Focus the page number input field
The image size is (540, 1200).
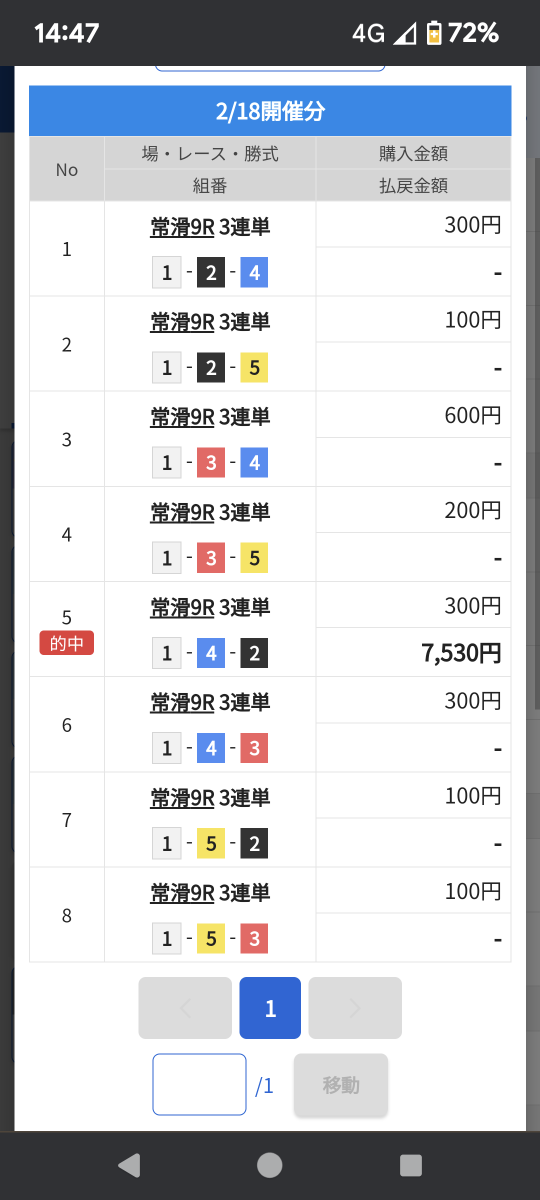(x=199, y=1085)
